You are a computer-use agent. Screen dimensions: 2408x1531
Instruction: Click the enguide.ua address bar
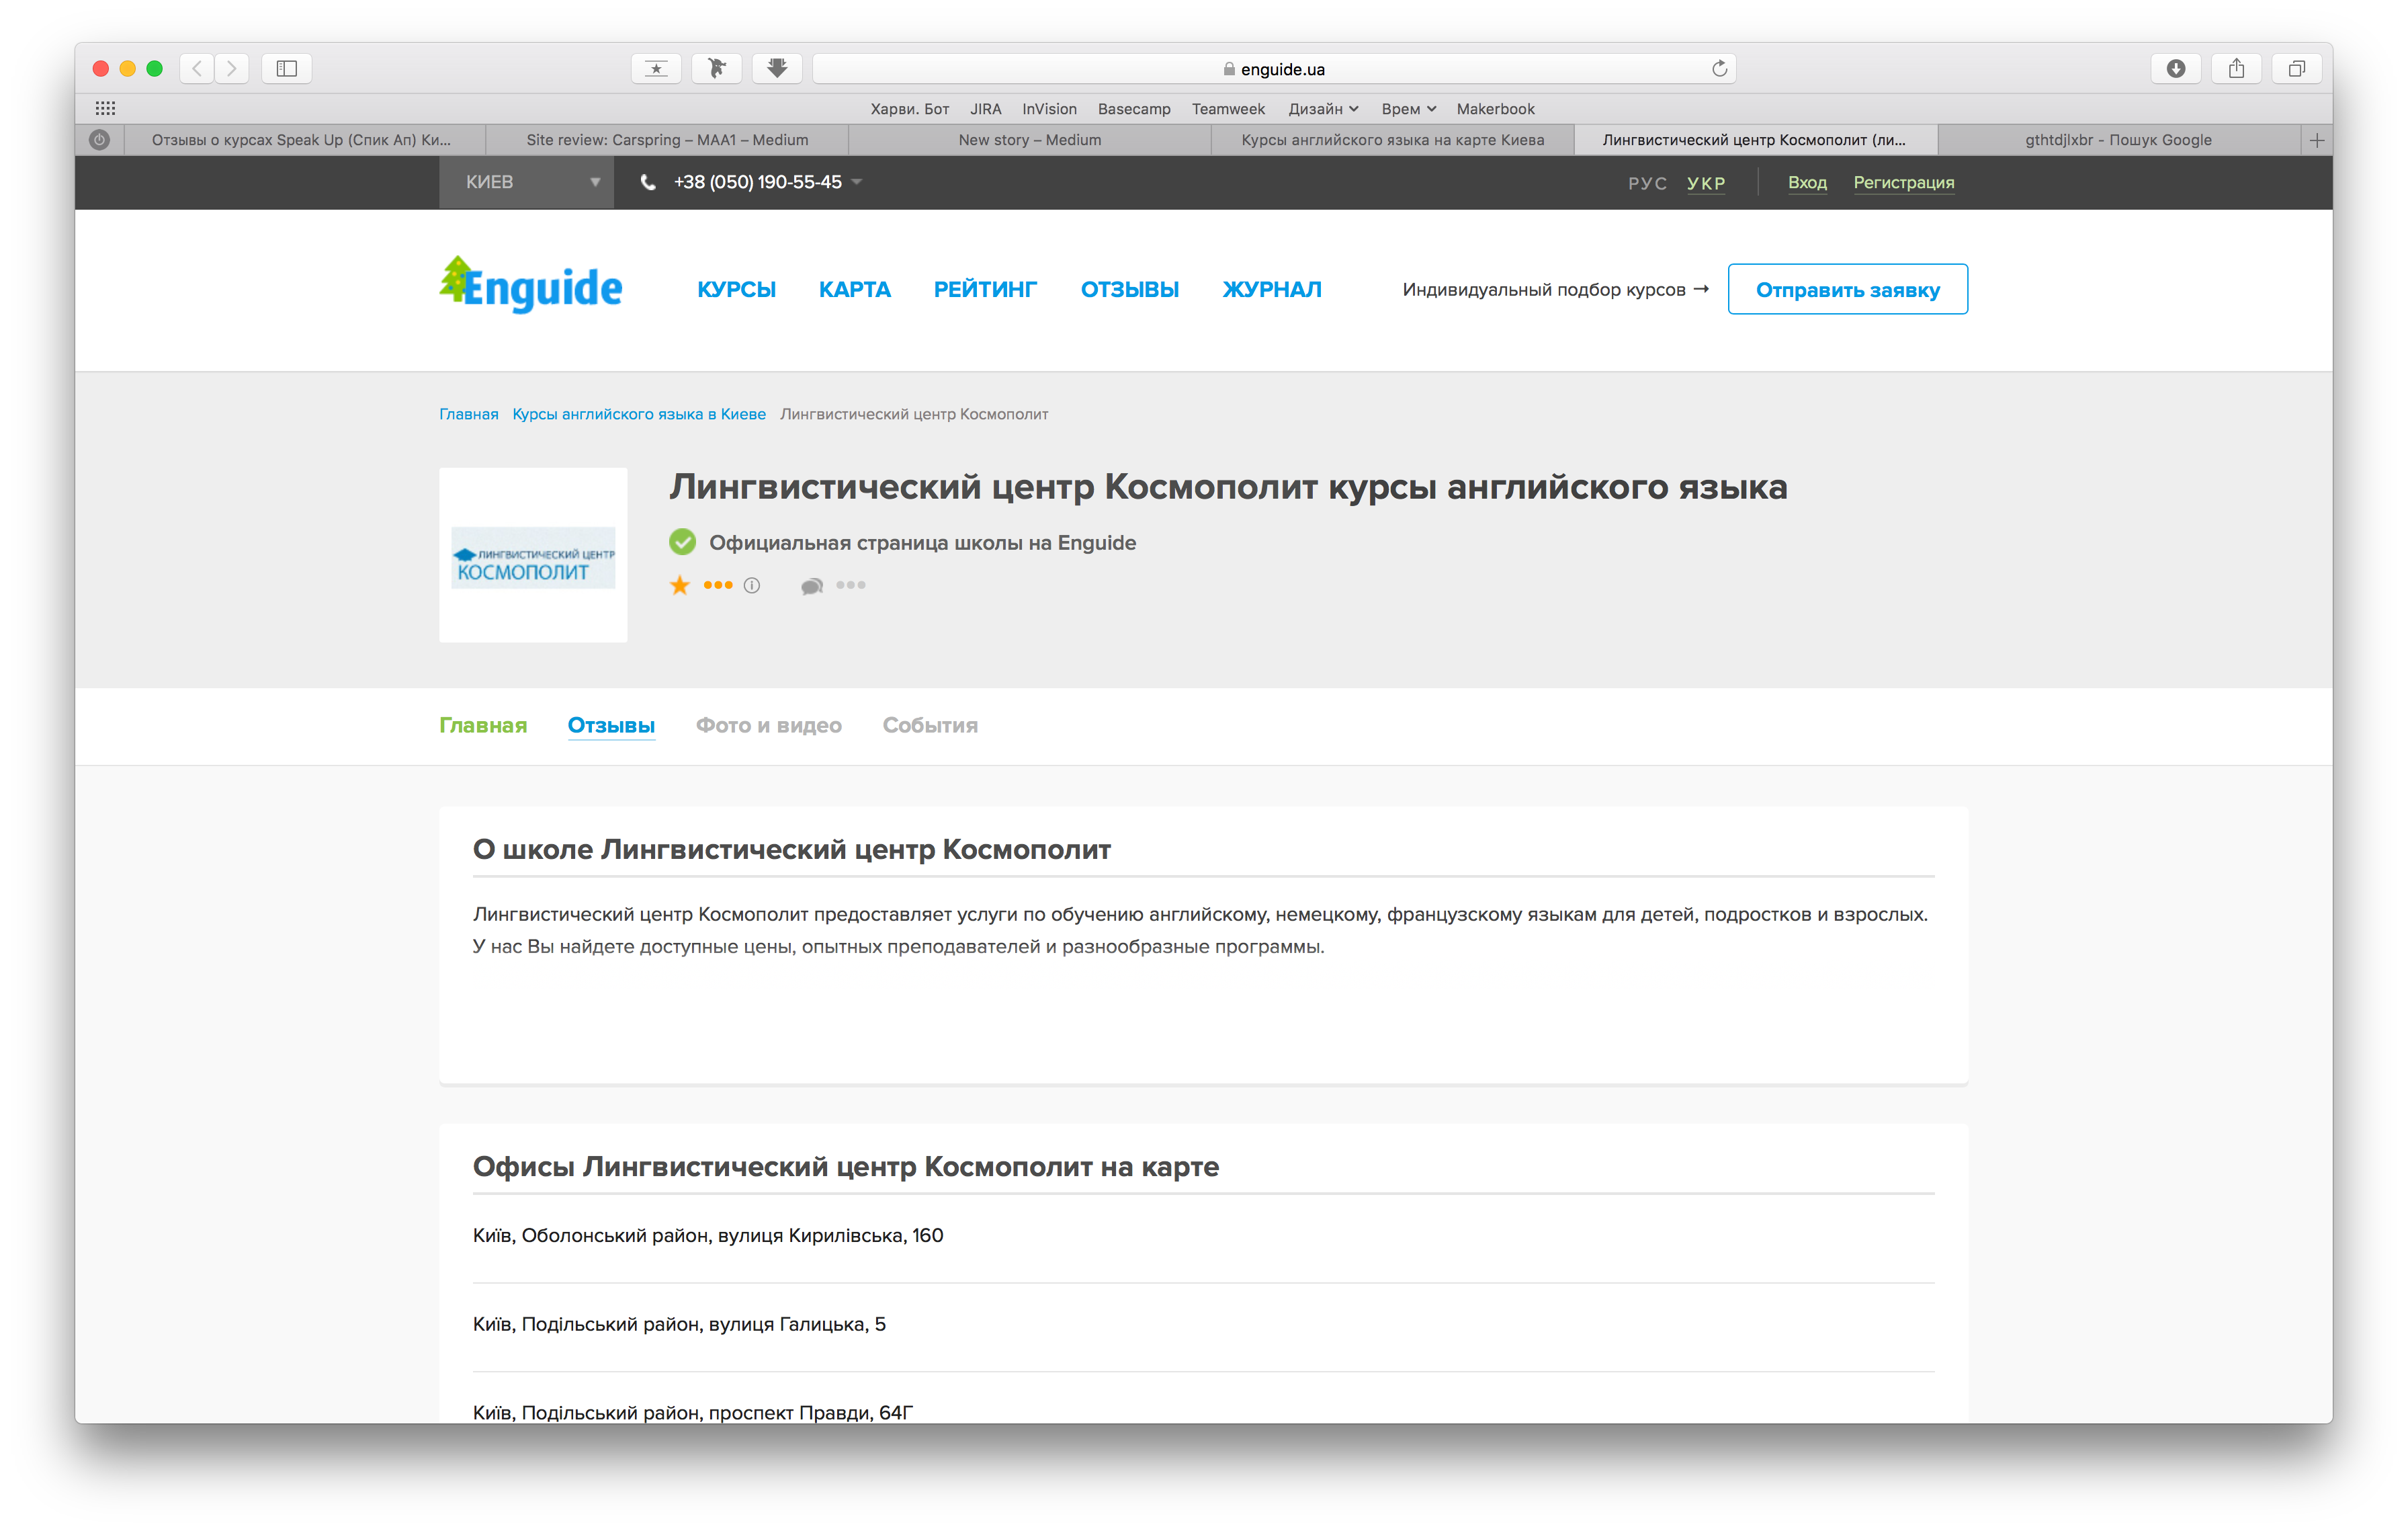click(1274, 69)
